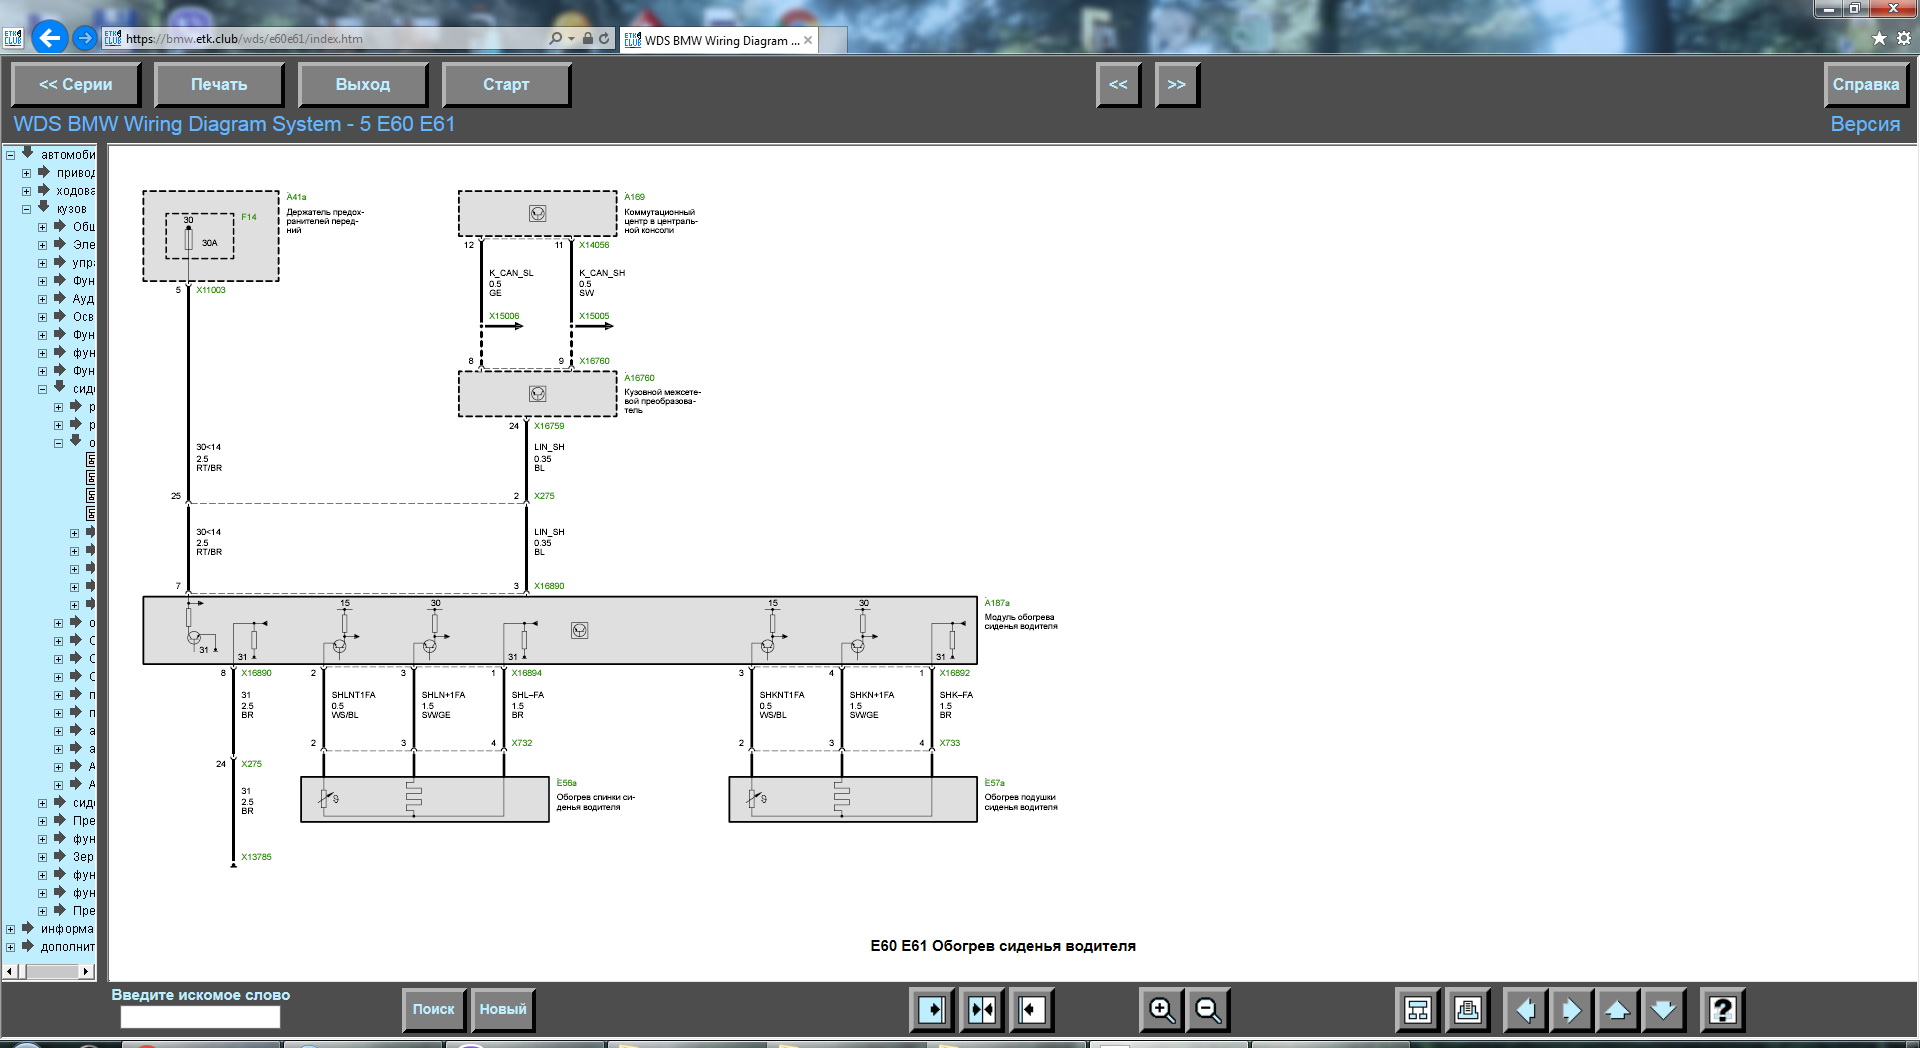
Task: Collapse the 'кузов' tree node
Action: pyautogui.click(x=27, y=209)
